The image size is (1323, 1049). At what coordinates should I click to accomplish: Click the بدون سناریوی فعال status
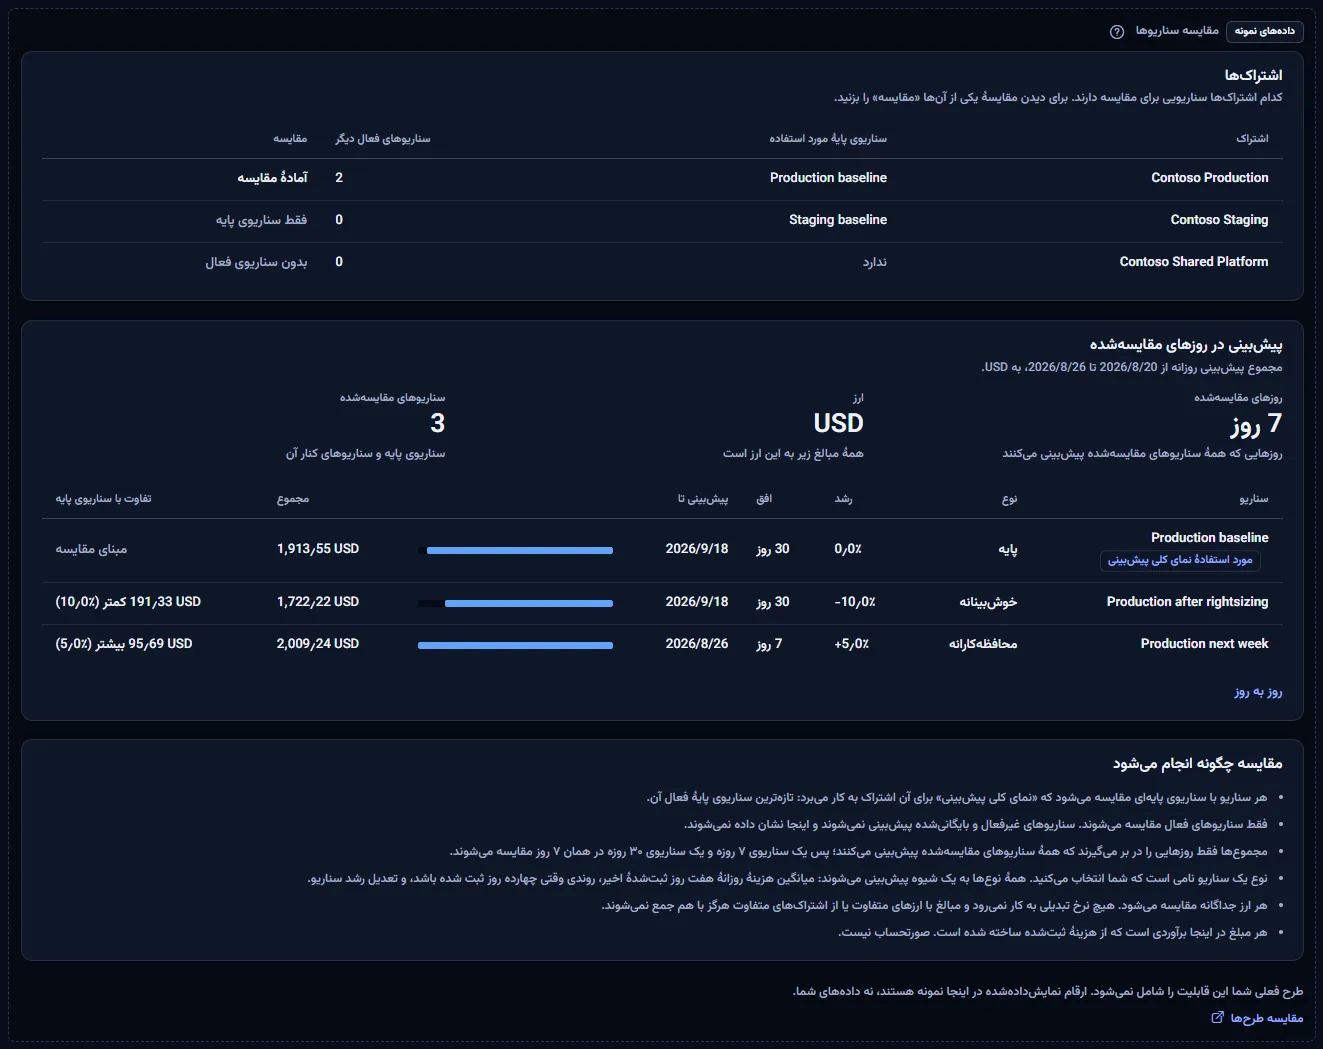click(257, 262)
